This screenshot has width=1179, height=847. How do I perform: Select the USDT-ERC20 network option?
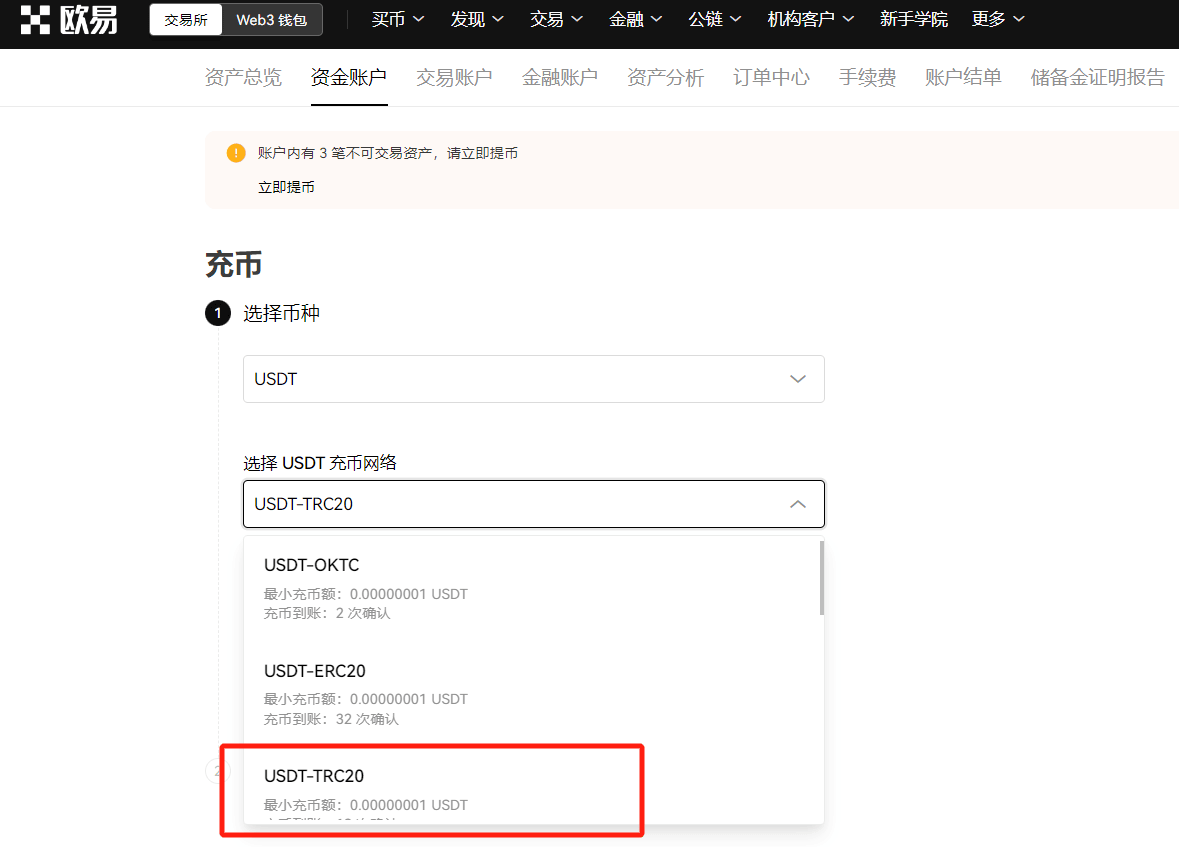click(x=533, y=693)
